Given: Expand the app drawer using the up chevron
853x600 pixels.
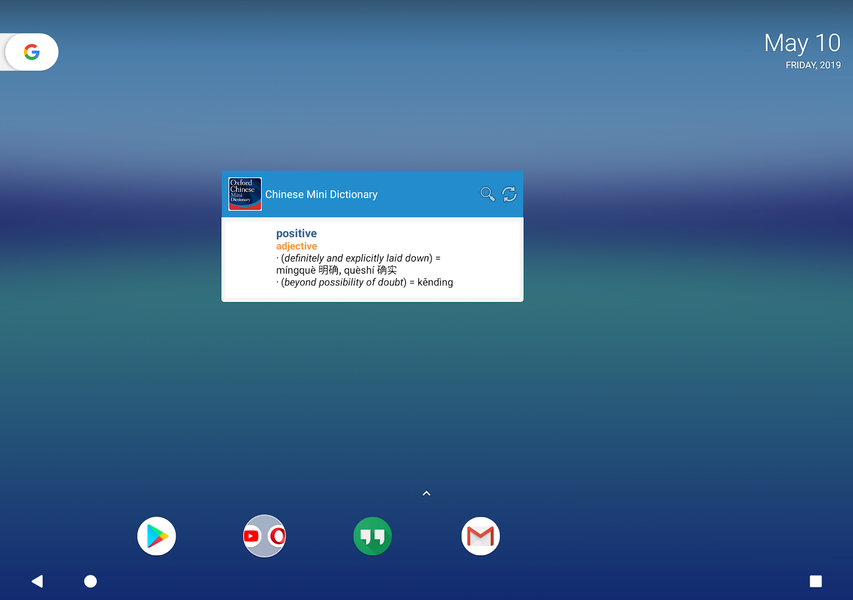Looking at the screenshot, I should [x=426, y=493].
